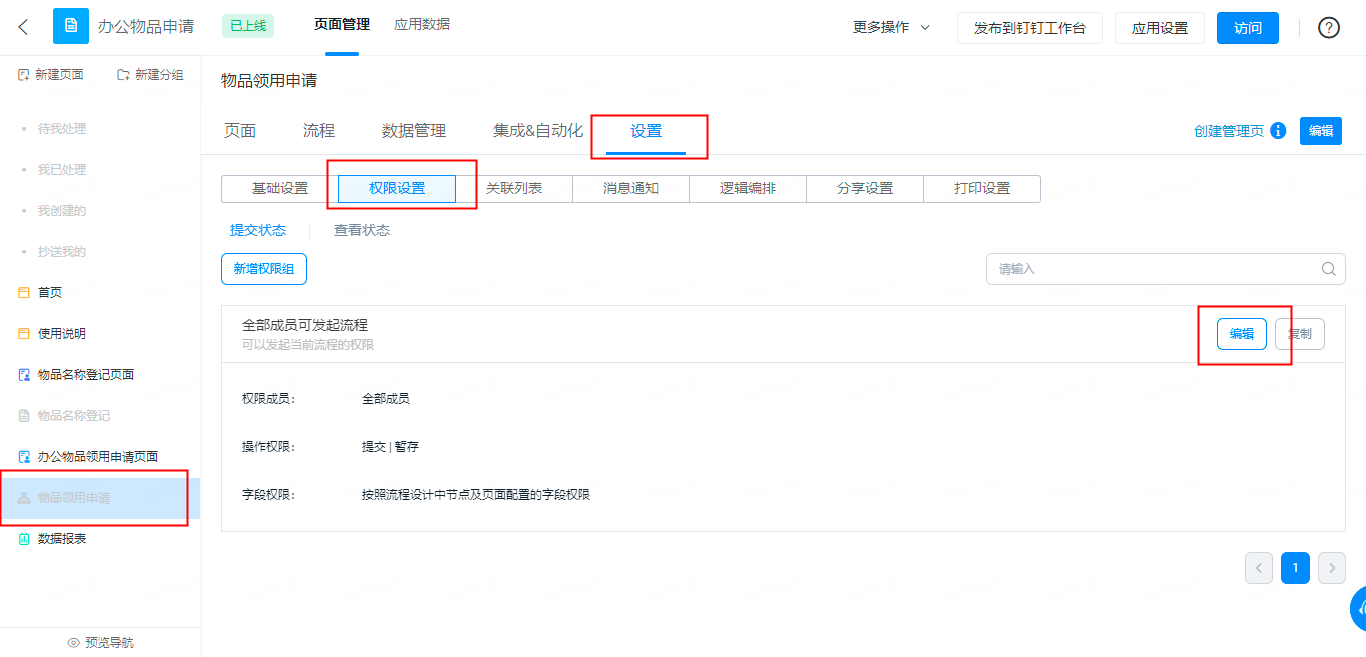
Task: Click the 提交 | 暂存 permission value
Action: tap(390, 447)
